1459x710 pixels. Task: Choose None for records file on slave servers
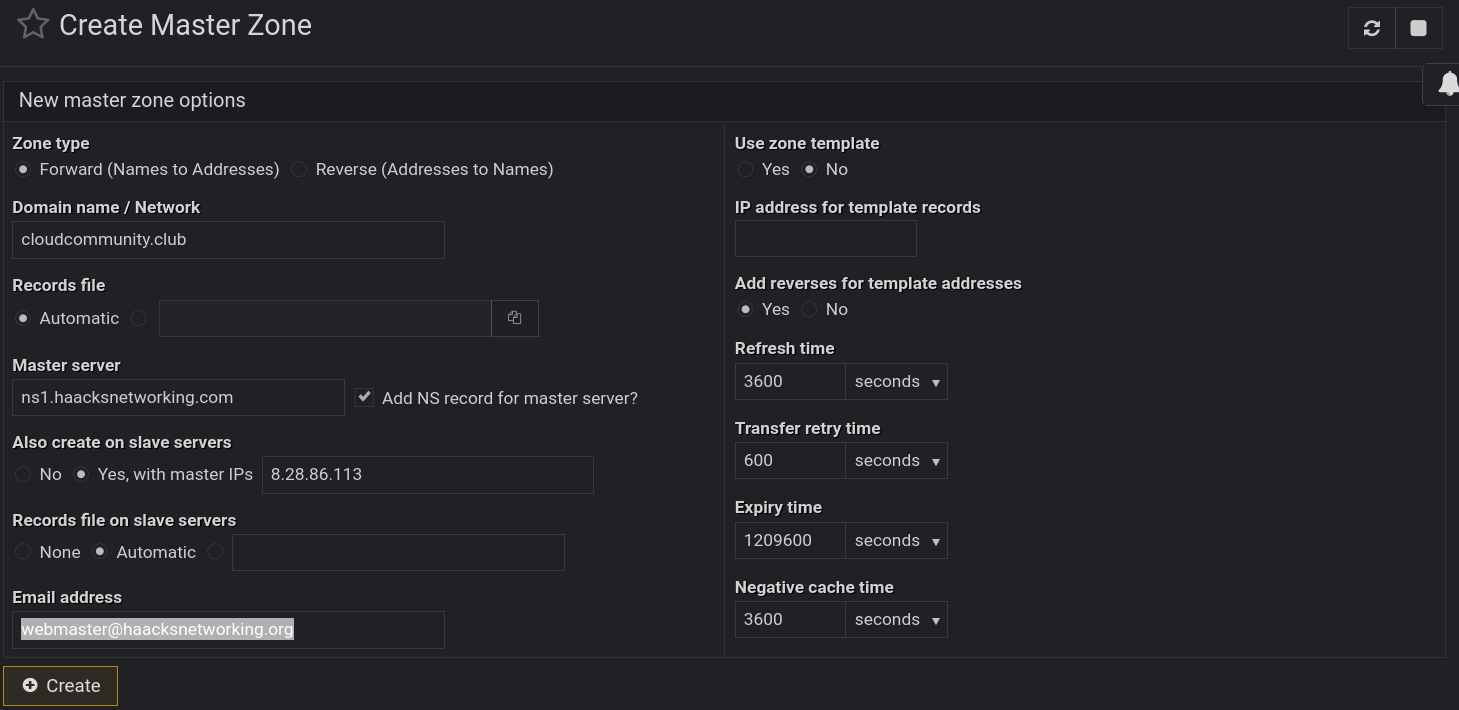(23, 552)
